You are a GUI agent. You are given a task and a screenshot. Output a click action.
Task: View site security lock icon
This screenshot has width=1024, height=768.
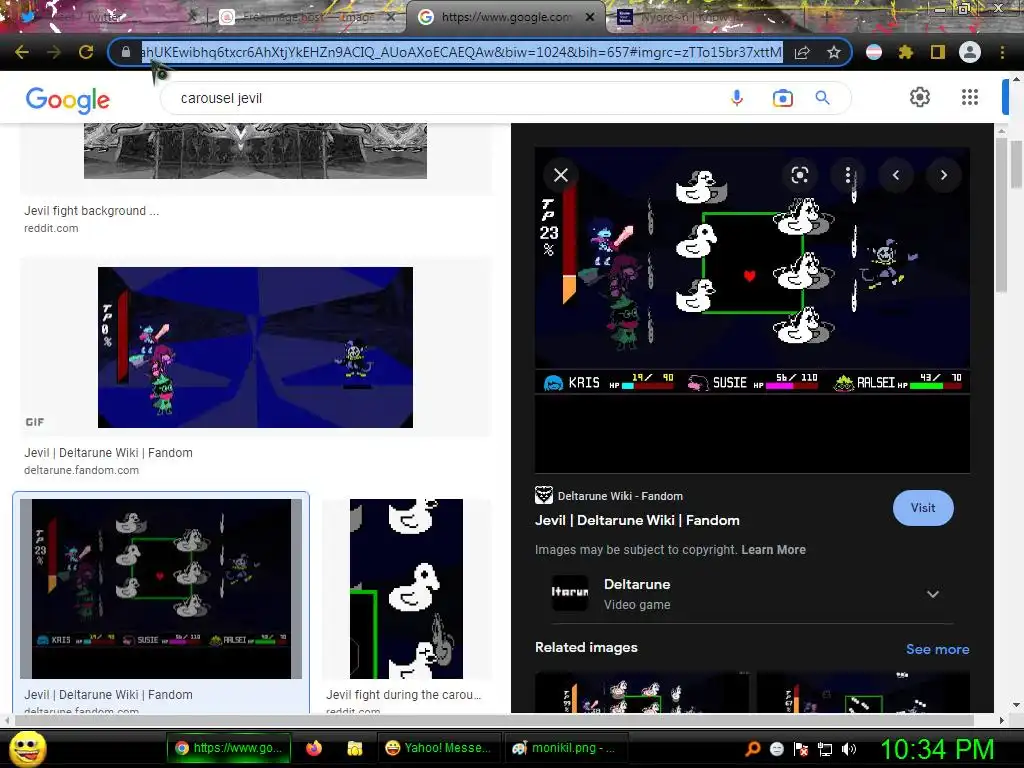point(125,52)
